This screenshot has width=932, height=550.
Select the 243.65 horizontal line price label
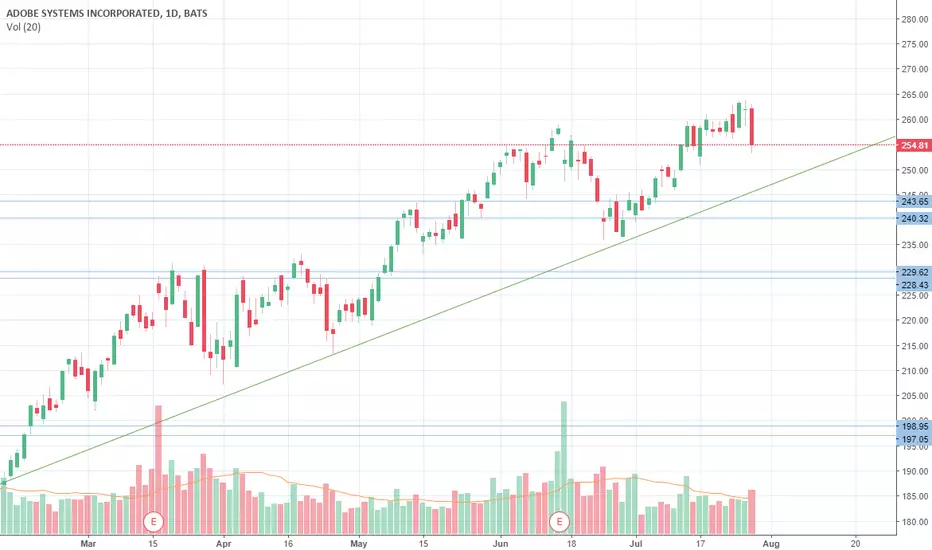pyautogui.click(x=914, y=202)
